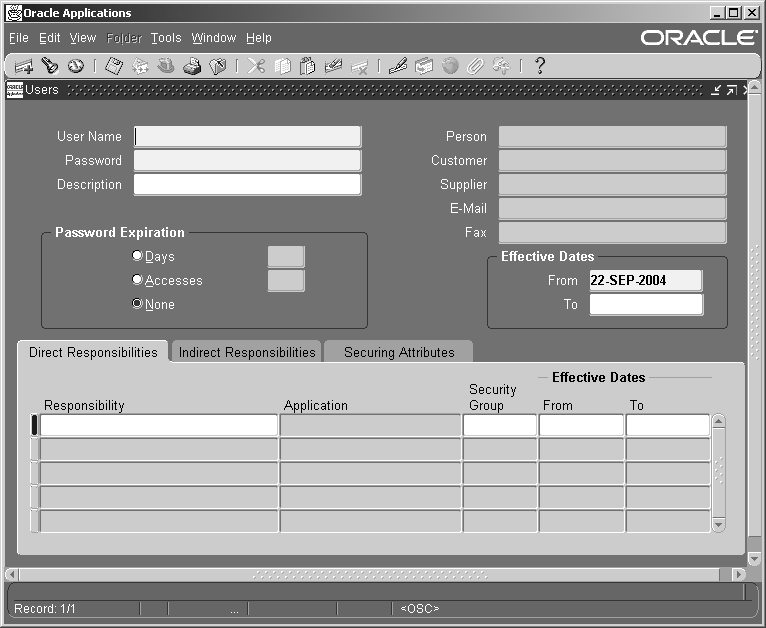Switch to the Securing Attributes tab
766x628 pixels.
coord(399,352)
